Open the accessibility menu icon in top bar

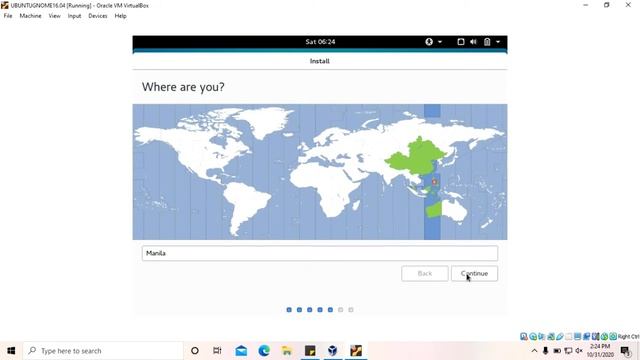(429, 42)
